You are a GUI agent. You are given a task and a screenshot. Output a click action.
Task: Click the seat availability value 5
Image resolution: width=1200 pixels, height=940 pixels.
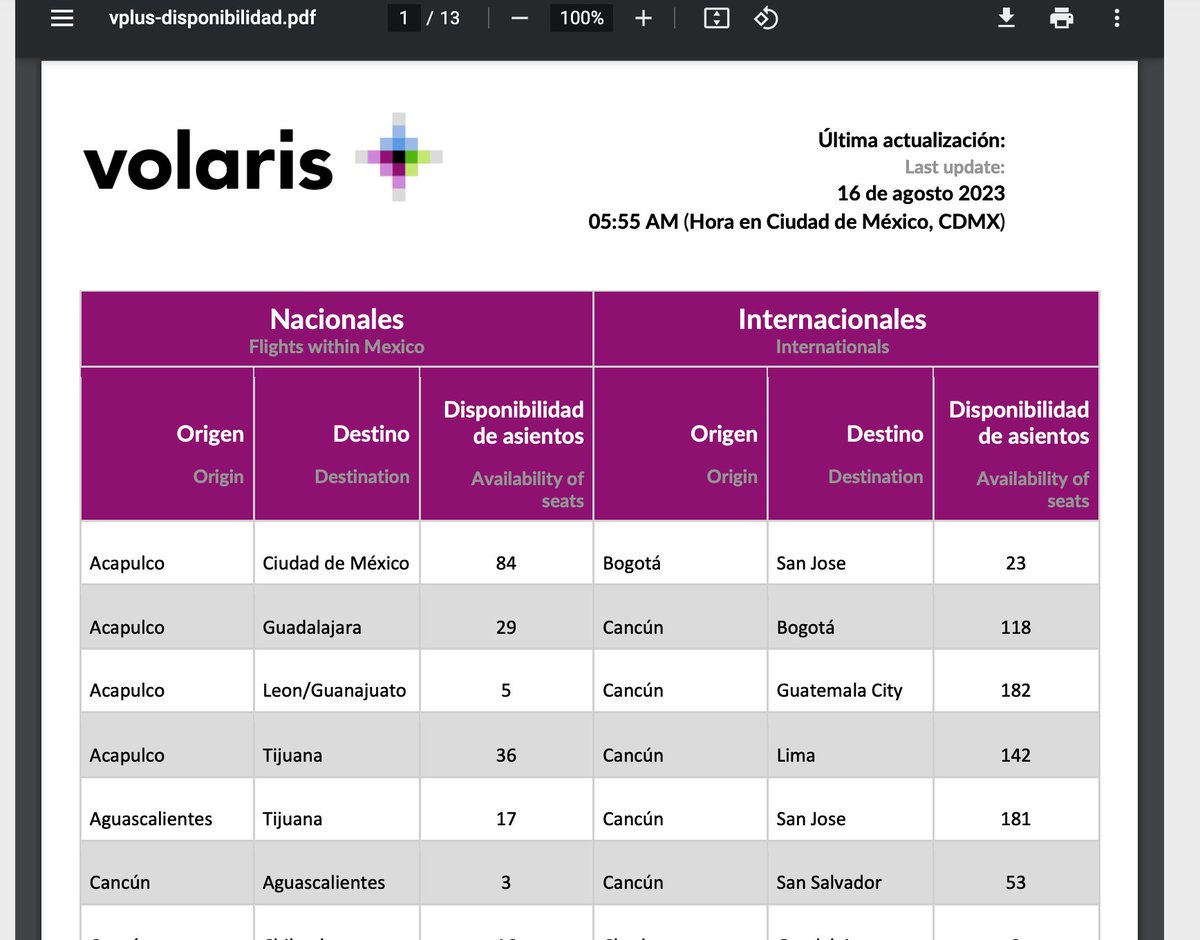tap(506, 690)
